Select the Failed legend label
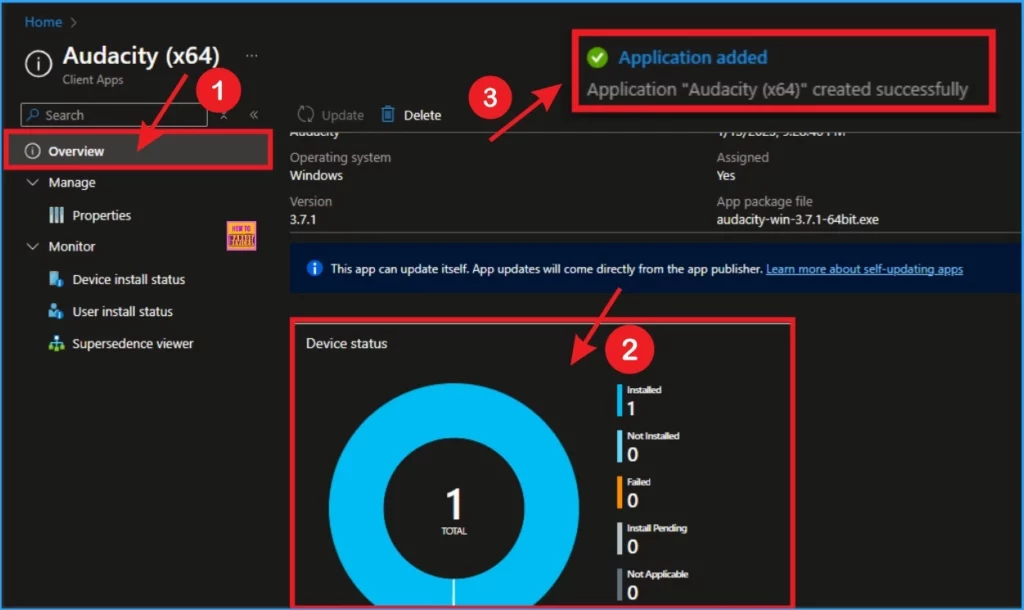The height and width of the screenshot is (610, 1024). pyautogui.click(x=639, y=482)
